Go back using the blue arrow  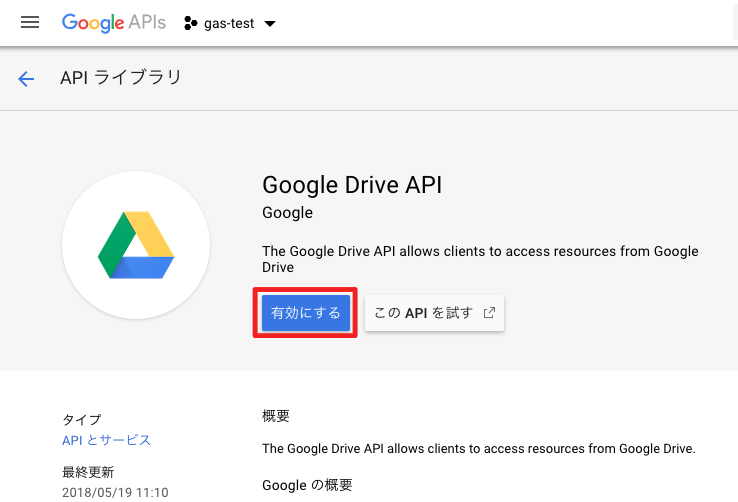pyautogui.click(x=26, y=79)
